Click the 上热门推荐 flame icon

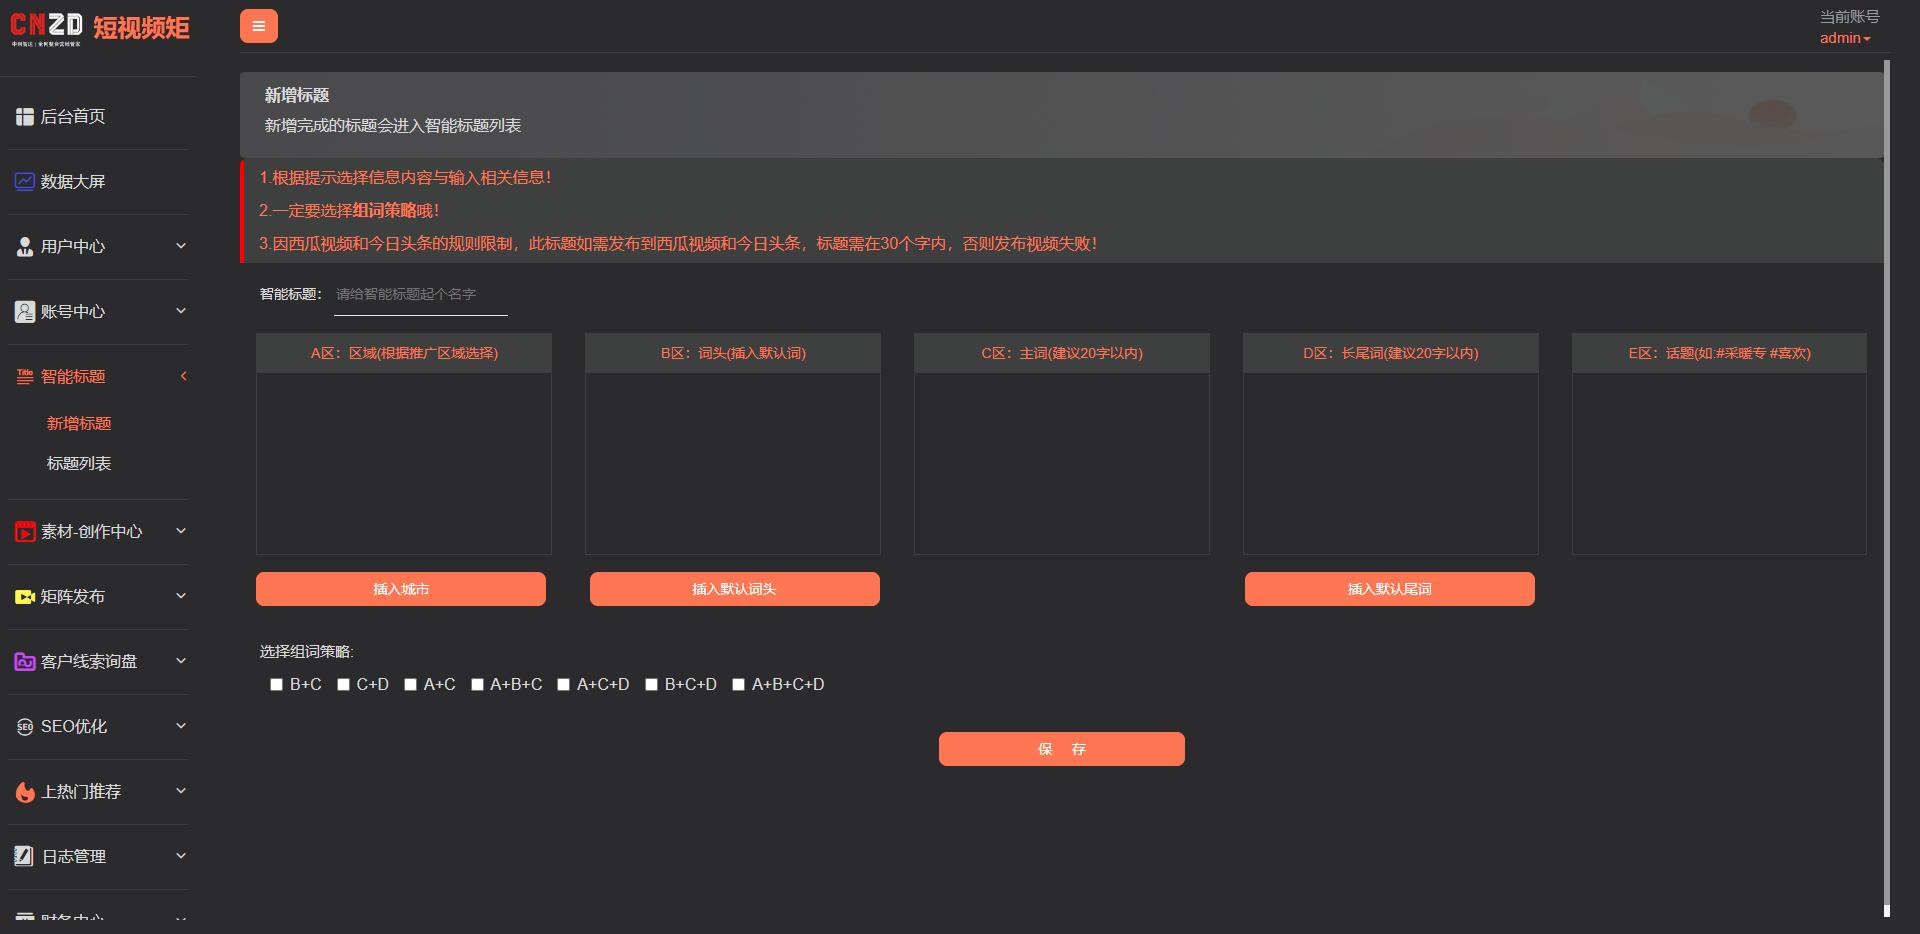coord(25,792)
